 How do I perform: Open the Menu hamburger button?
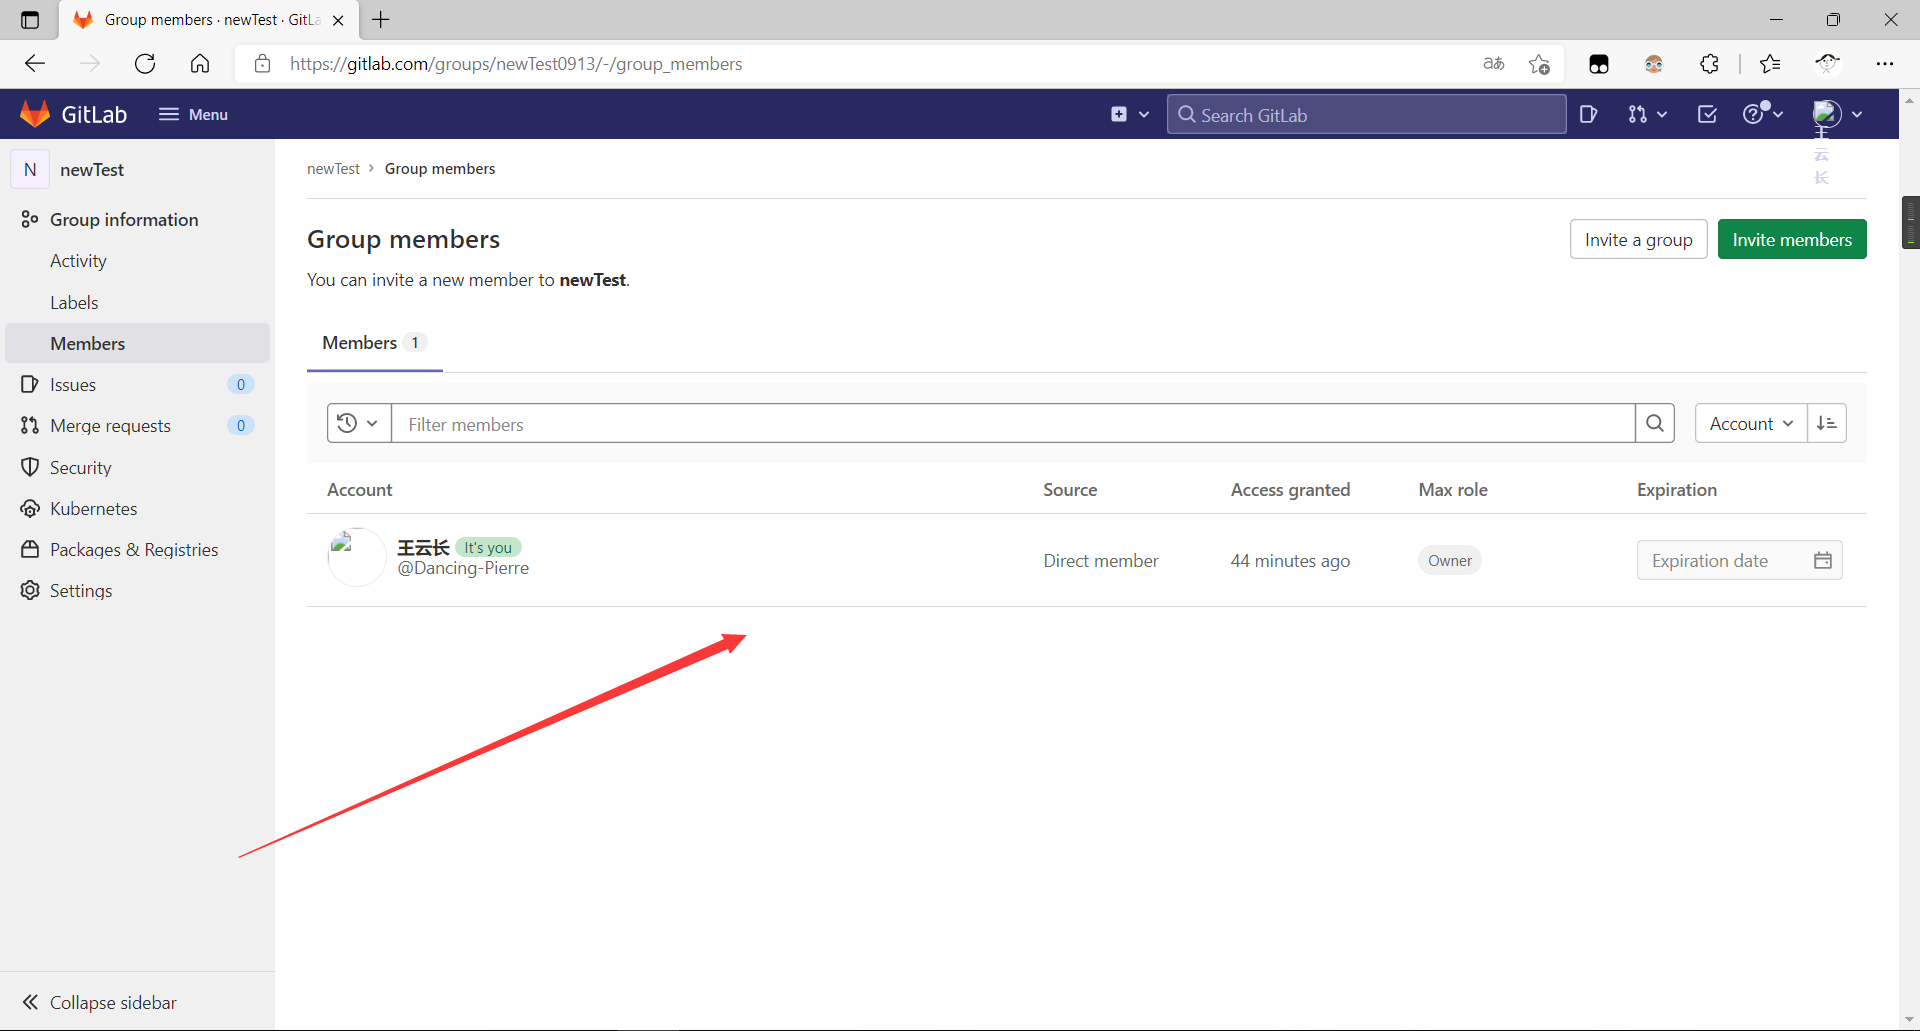pyautogui.click(x=193, y=114)
